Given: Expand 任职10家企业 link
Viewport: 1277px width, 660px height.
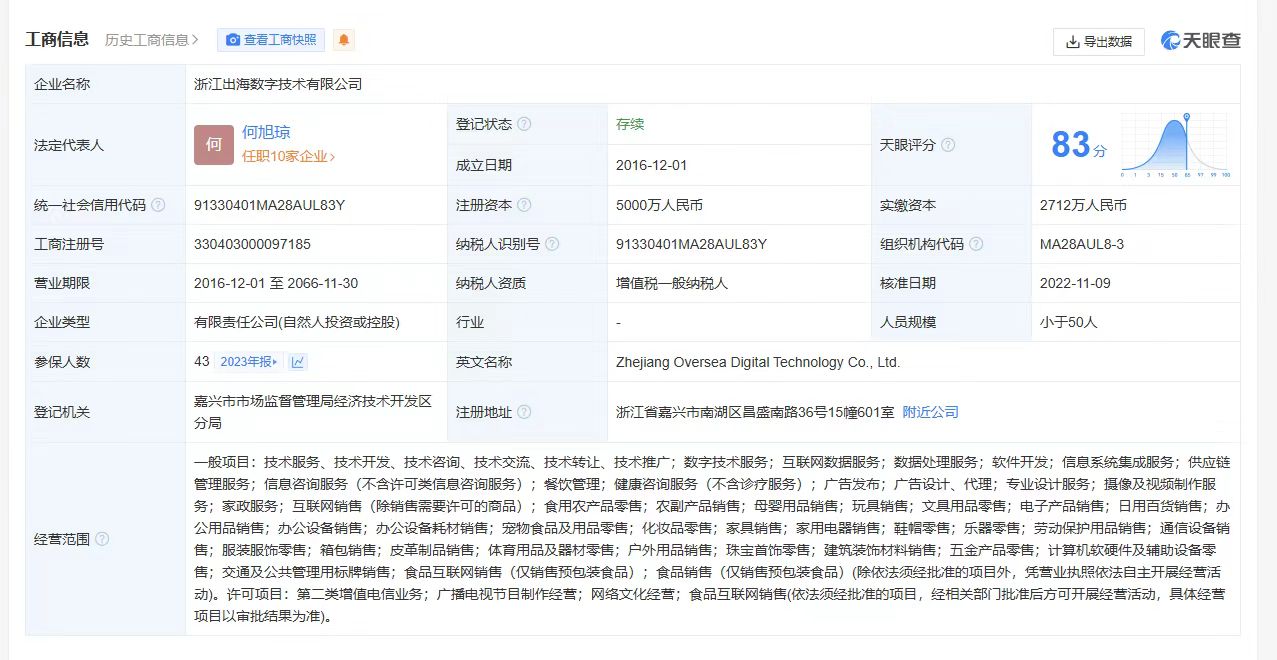Looking at the screenshot, I should [288, 156].
